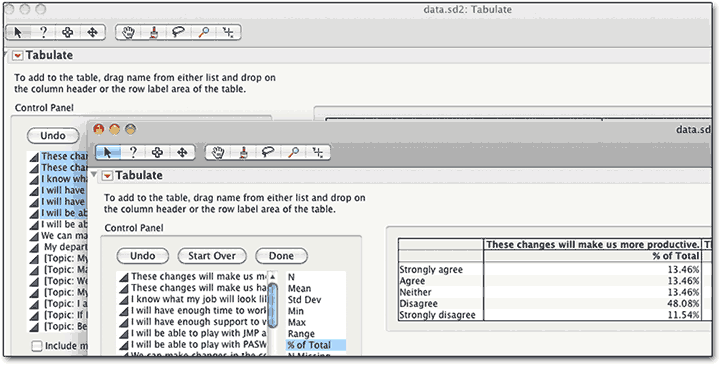Collapse the front Tabulate outline with gray disclosure triangle
720x365 pixels.
pos(94,174)
